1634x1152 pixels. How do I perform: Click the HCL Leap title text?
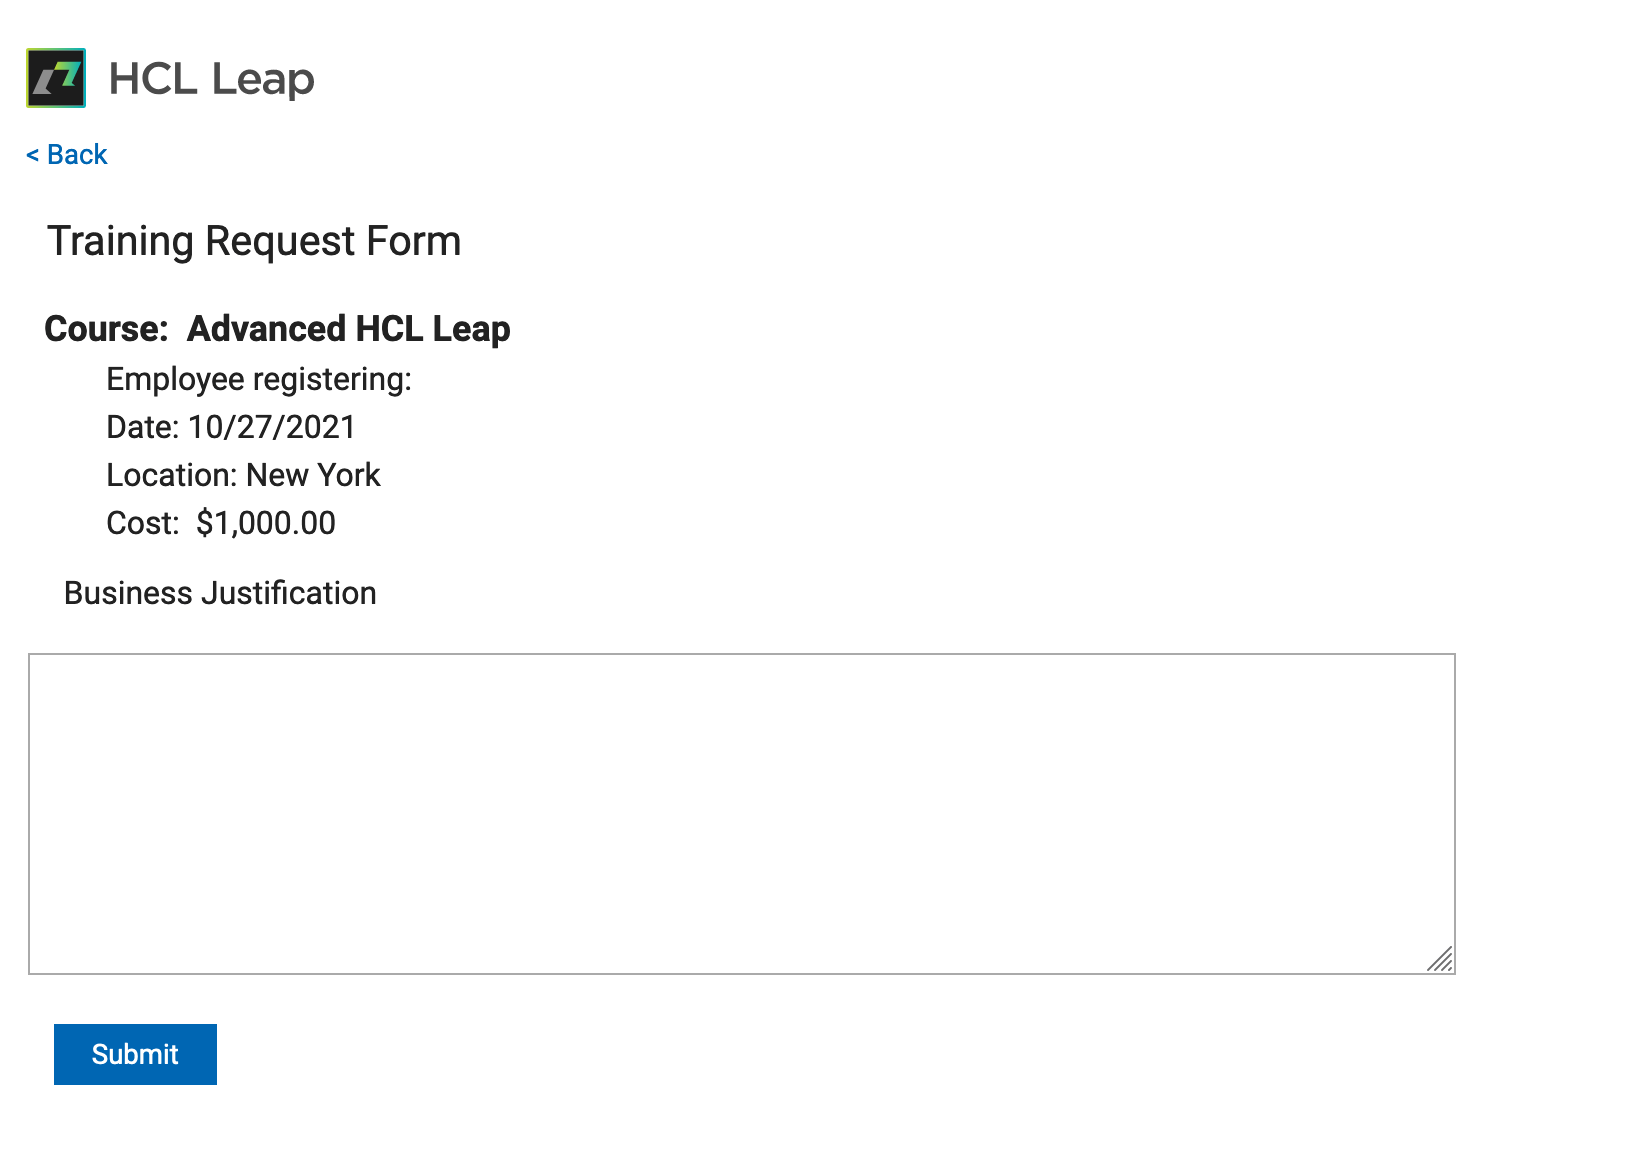pyautogui.click(x=211, y=80)
